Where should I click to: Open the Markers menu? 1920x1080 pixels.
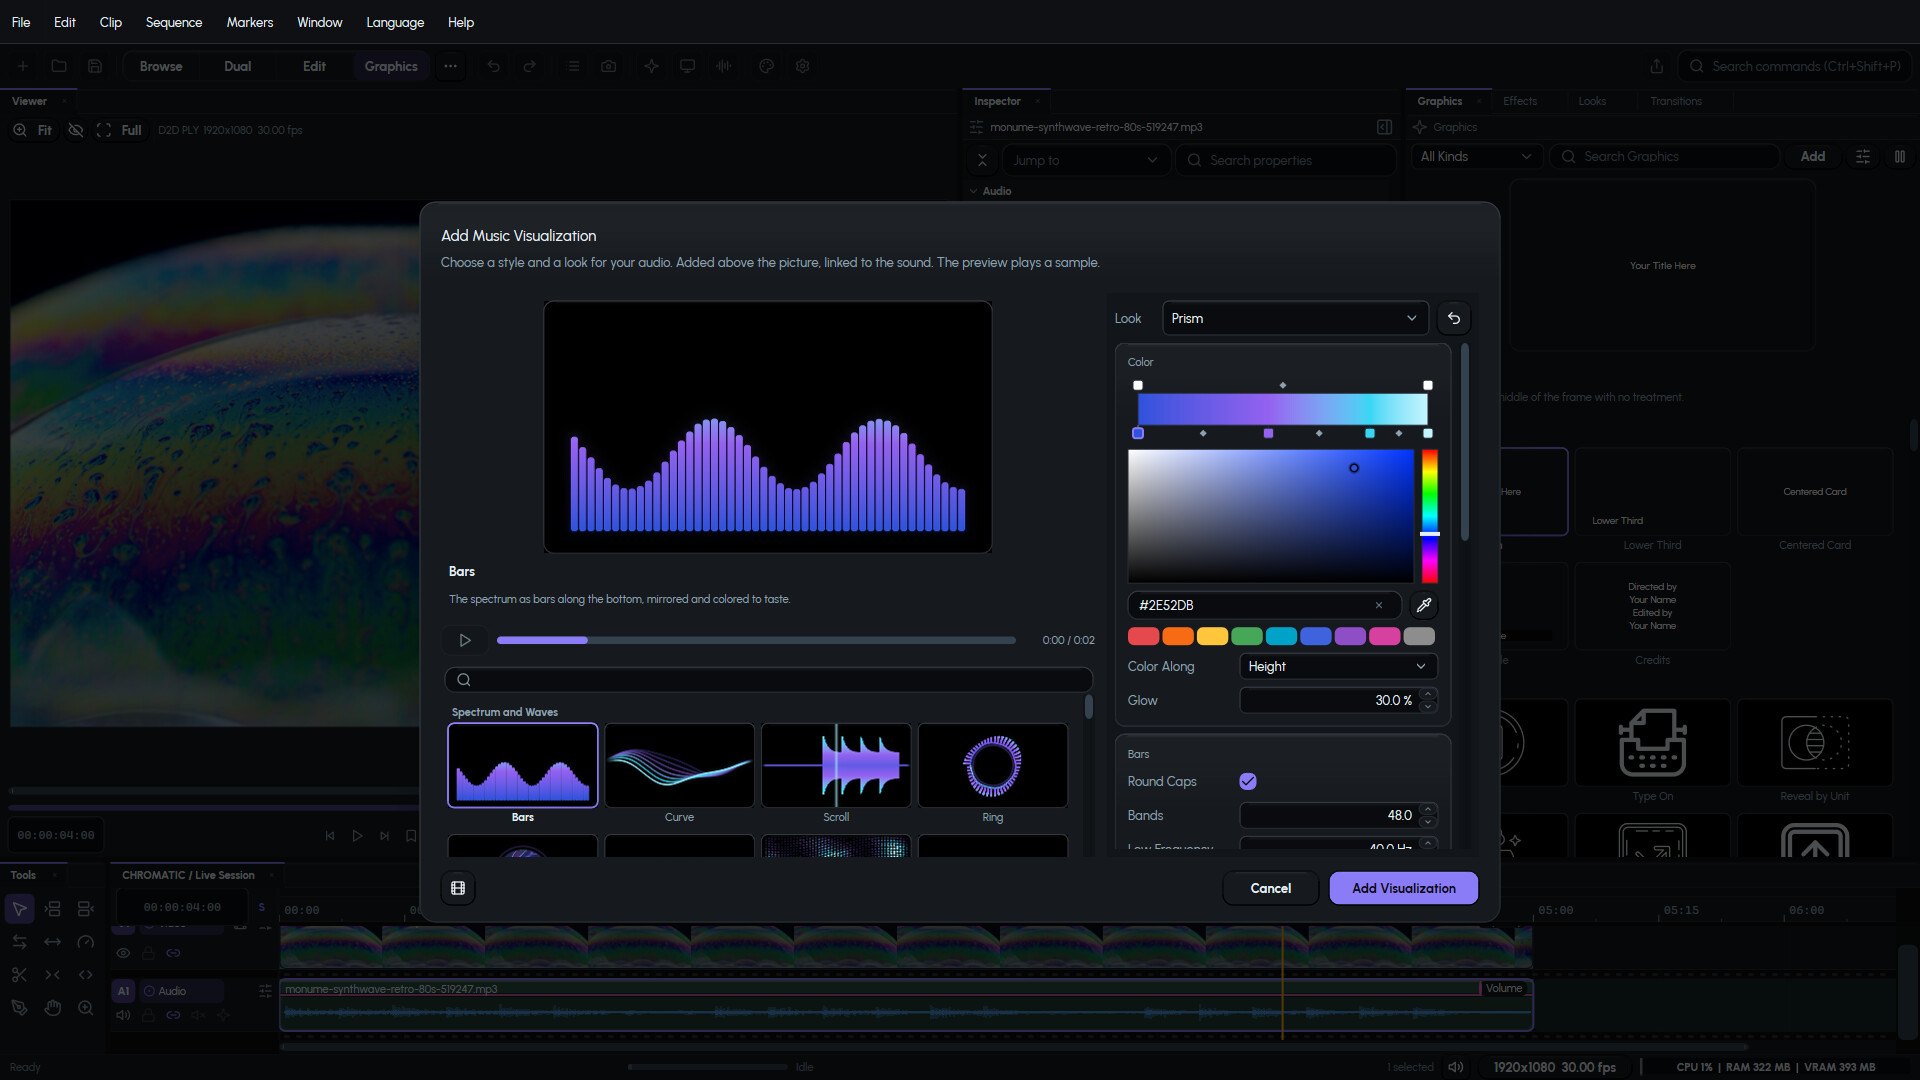coord(250,22)
